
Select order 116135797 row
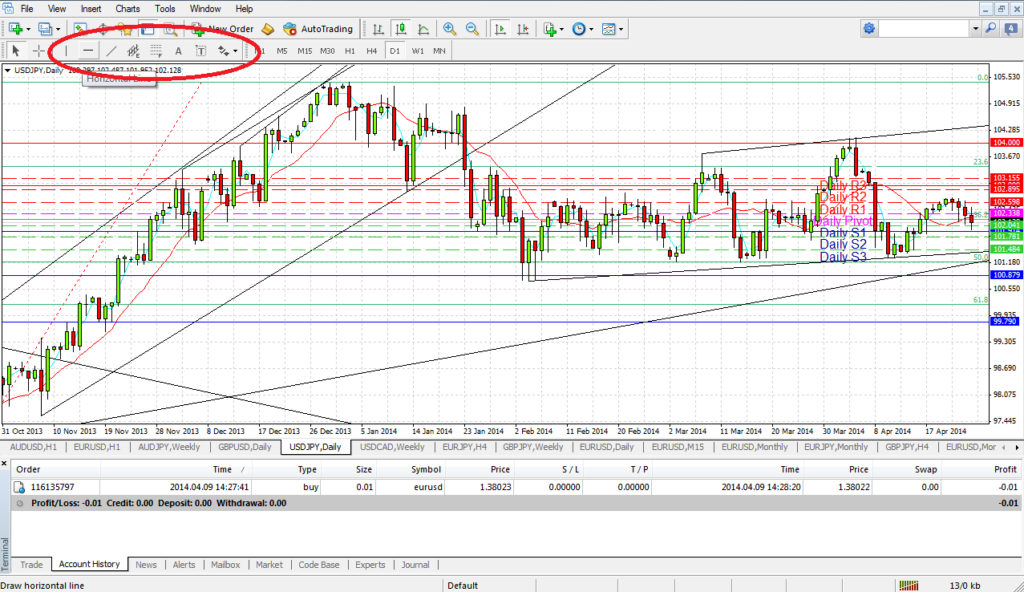click(515, 487)
